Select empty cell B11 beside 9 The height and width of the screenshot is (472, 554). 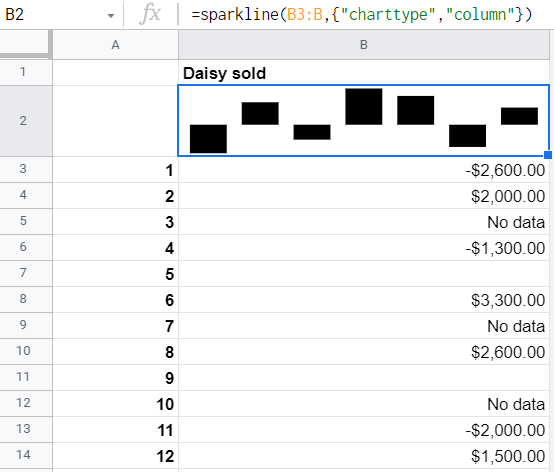tap(364, 378)
